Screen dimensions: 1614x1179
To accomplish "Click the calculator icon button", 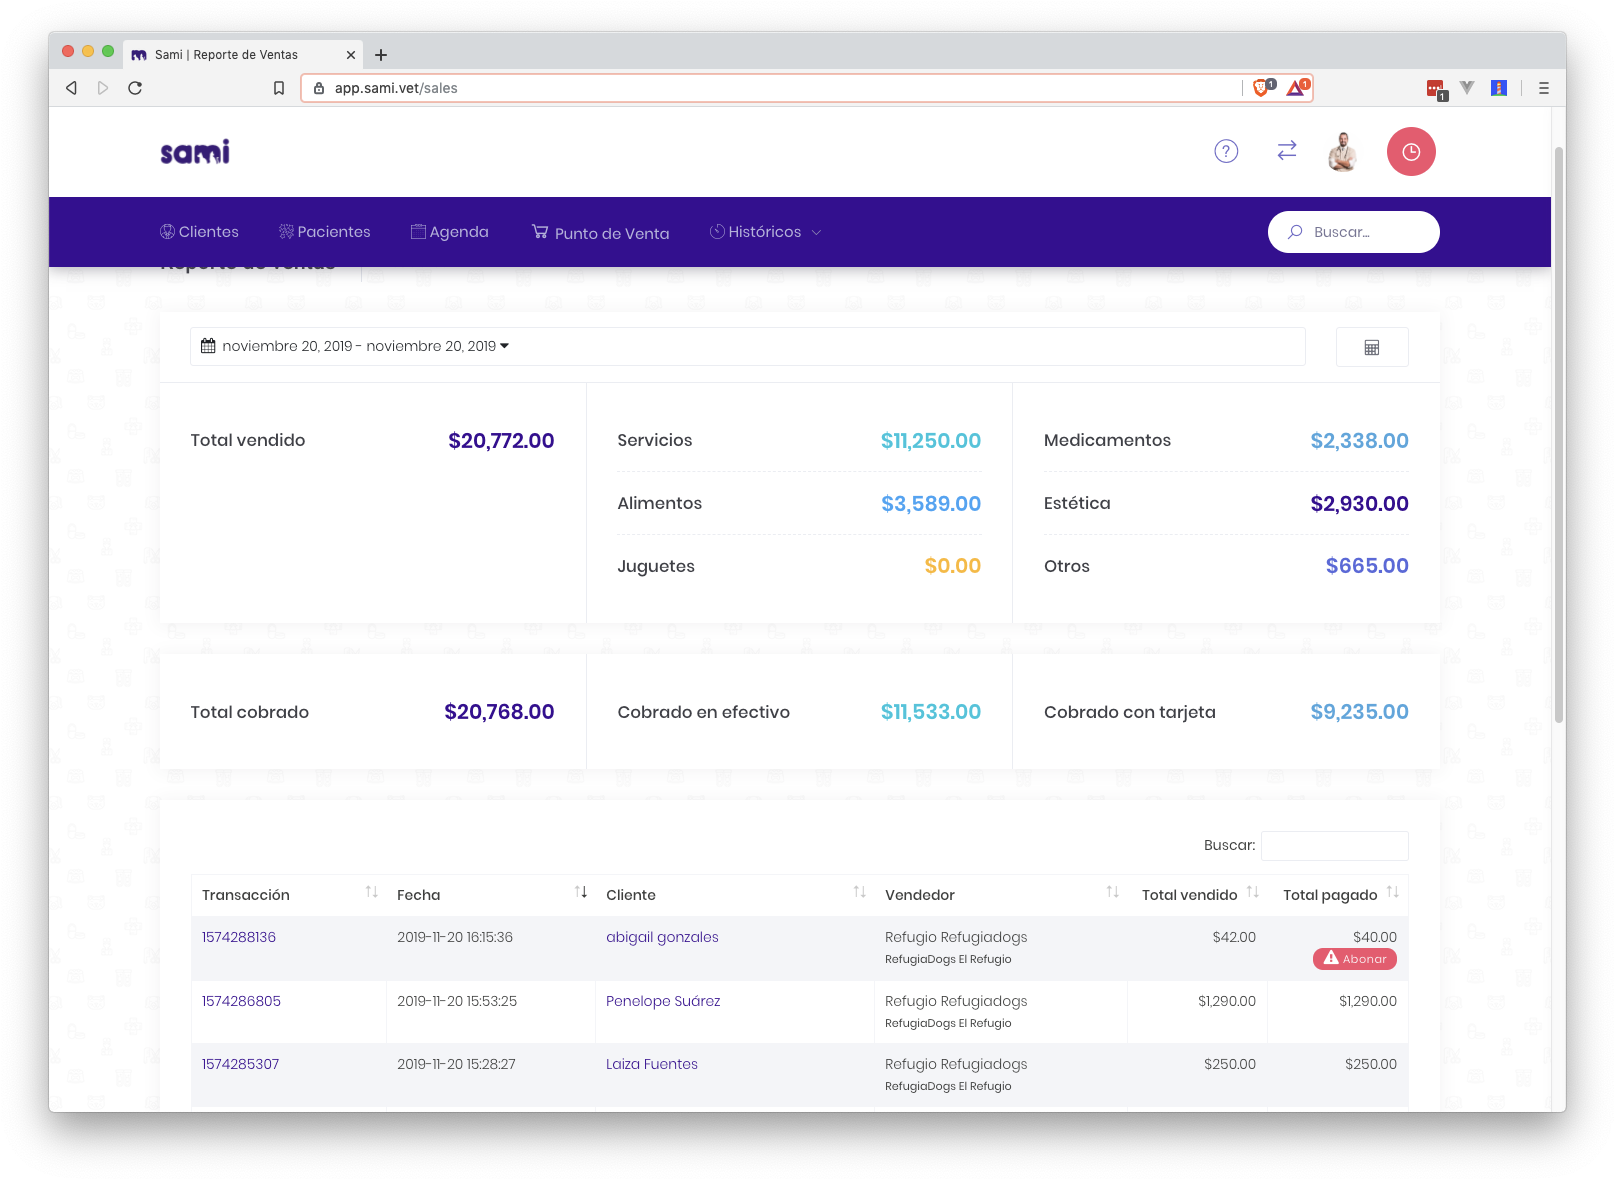I will tap(1372, 347).
